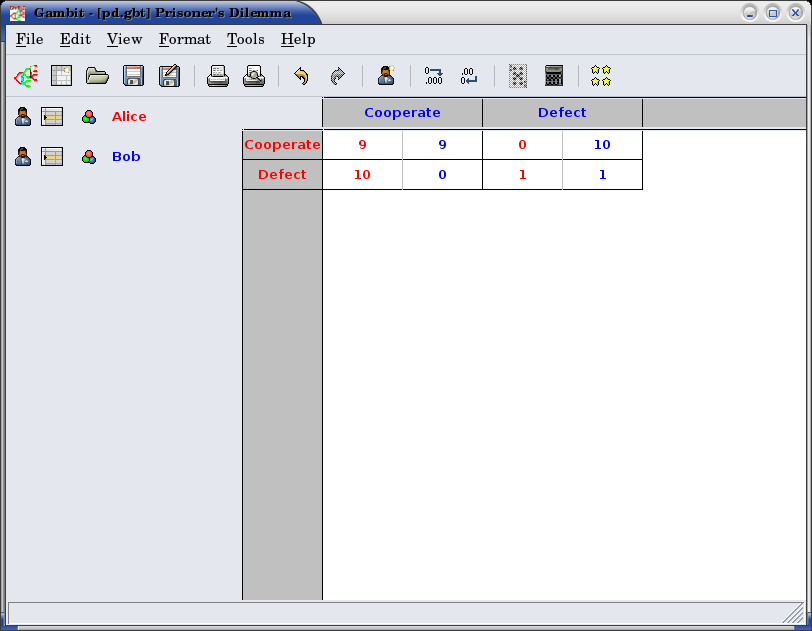Screen dimensions: 812x631
Task: Save the game with the floppy icon
Action: [133, 76]
